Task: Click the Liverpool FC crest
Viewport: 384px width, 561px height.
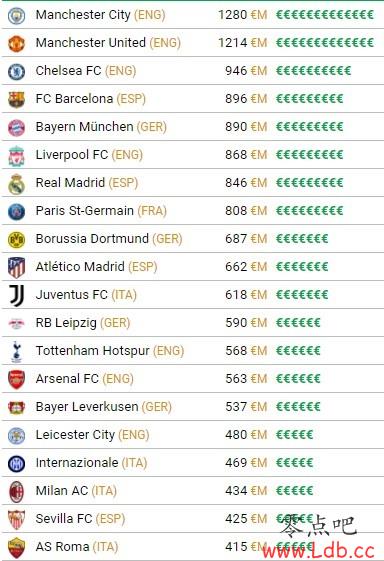Action: (16, 156)
